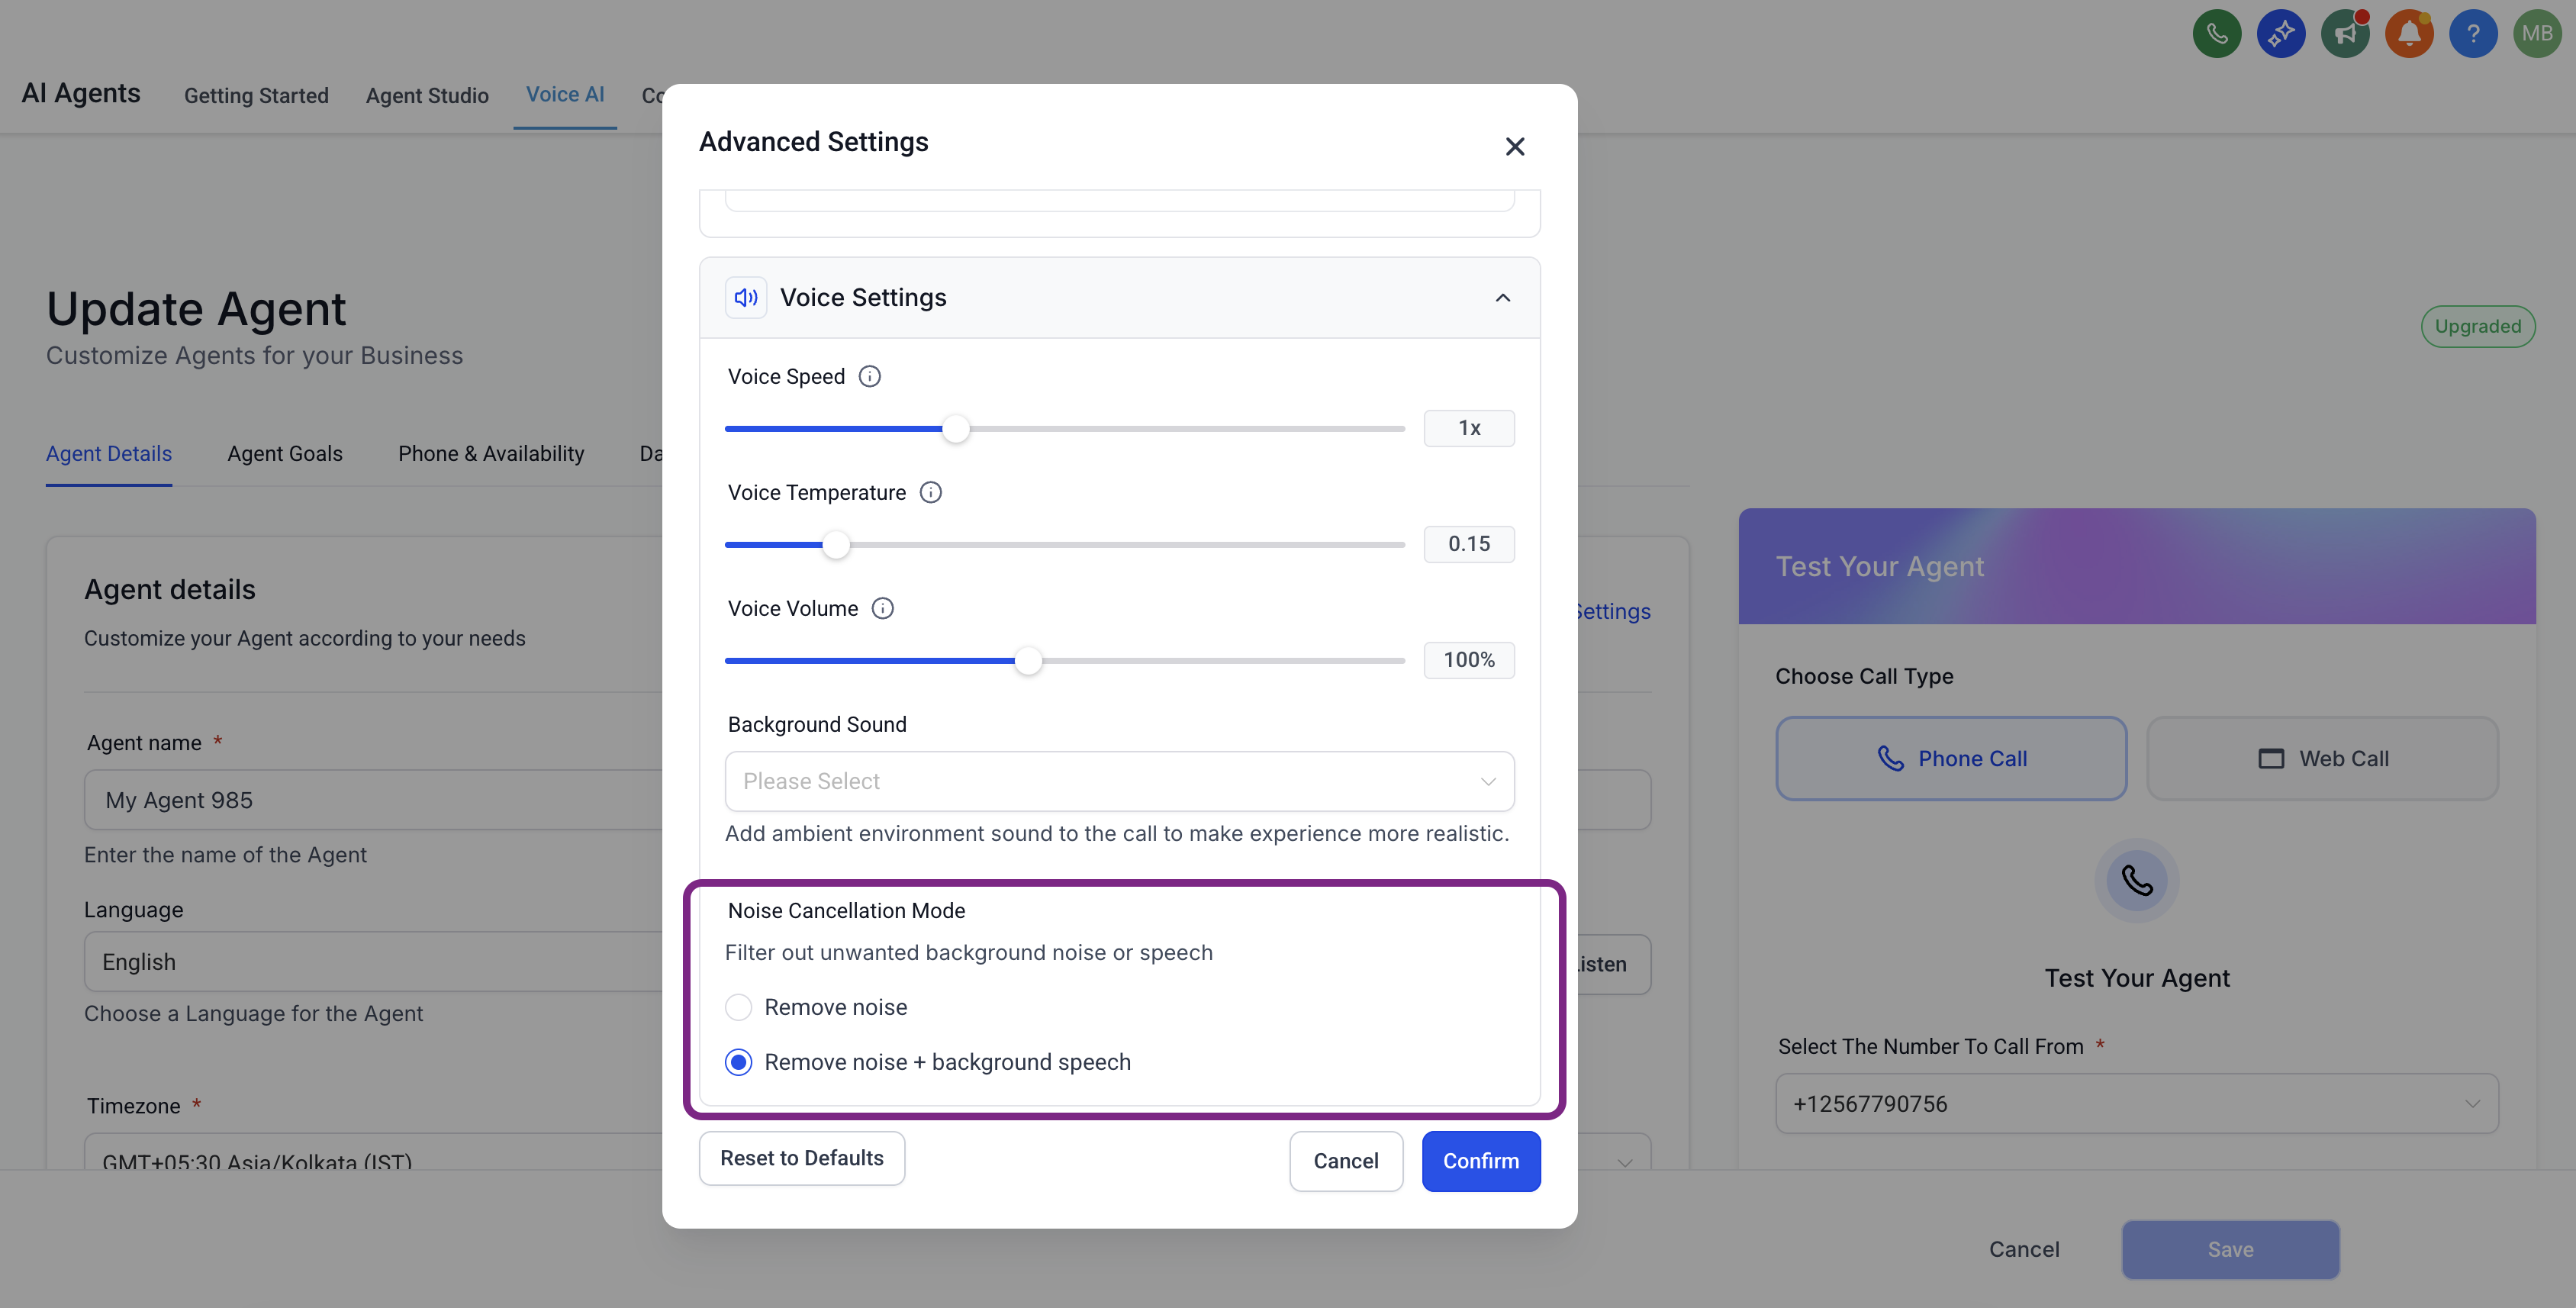Click Voice Temperature info icon
The width and height of the screenshot is (2576, 1308).
(x=930, y=493)
